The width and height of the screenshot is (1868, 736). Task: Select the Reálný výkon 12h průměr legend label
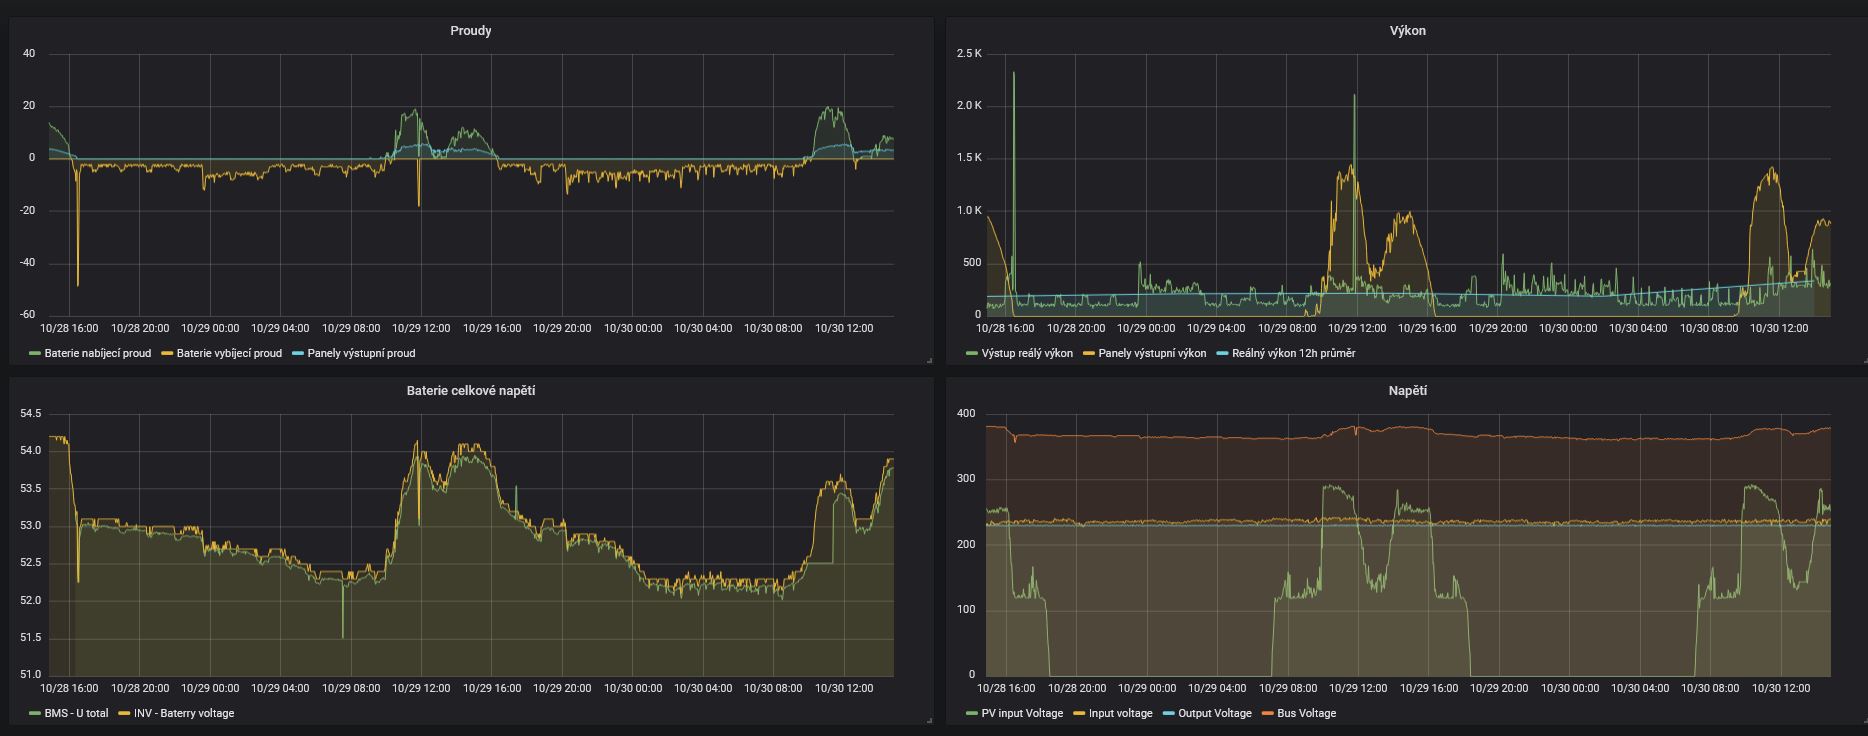[x=1293, y=353]
